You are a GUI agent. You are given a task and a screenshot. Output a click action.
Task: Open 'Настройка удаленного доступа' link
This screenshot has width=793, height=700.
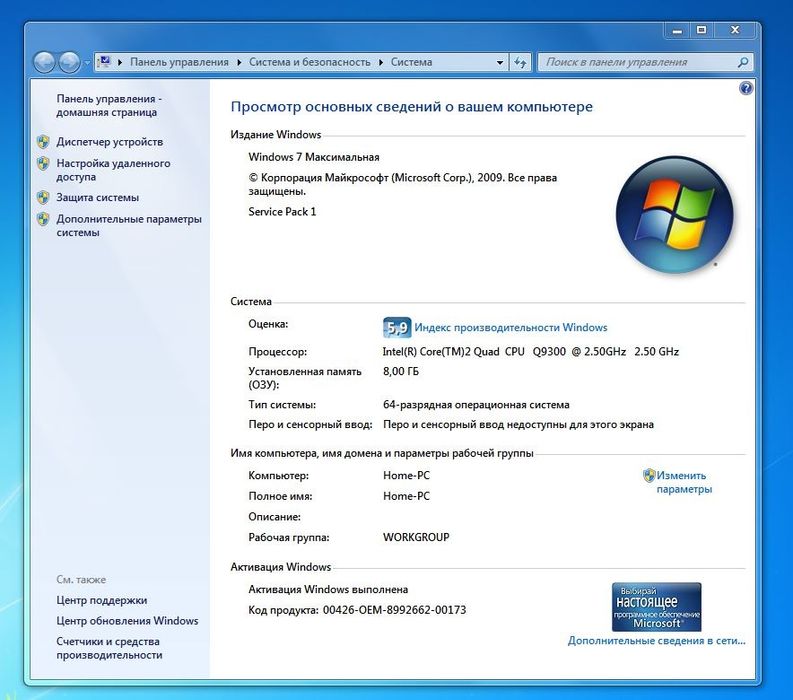(113, 170)
